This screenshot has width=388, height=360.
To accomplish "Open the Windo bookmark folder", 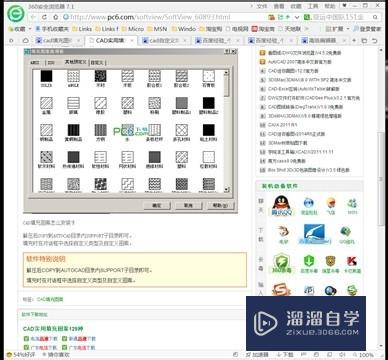I will [183, 29].
